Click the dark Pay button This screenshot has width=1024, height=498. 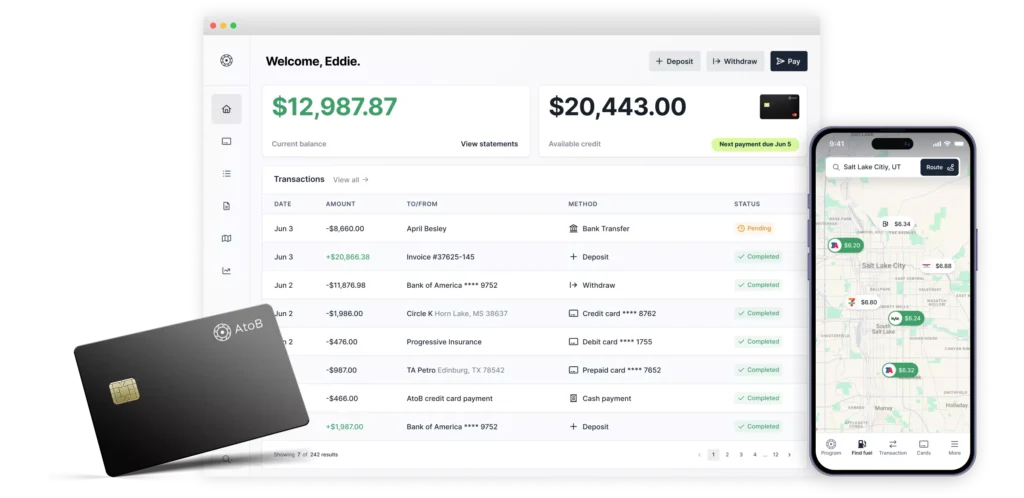788,61
